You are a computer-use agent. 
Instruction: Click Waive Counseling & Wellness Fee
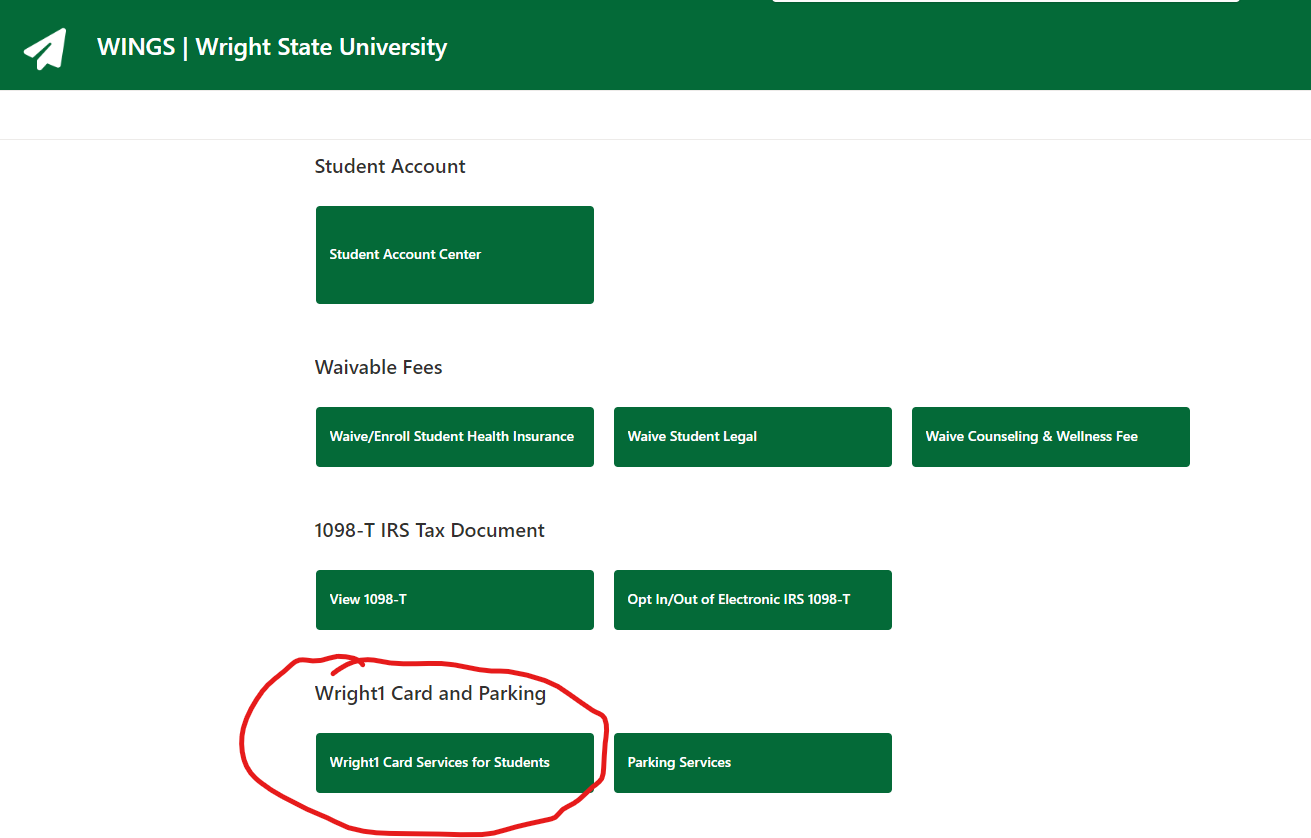[1050, 437]
